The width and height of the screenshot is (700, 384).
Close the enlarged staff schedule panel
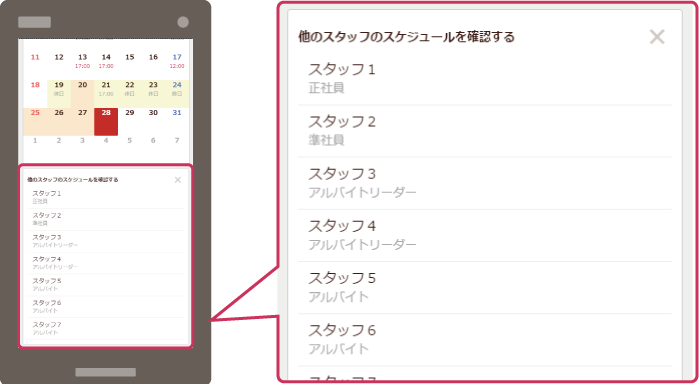tap(657, 37)
